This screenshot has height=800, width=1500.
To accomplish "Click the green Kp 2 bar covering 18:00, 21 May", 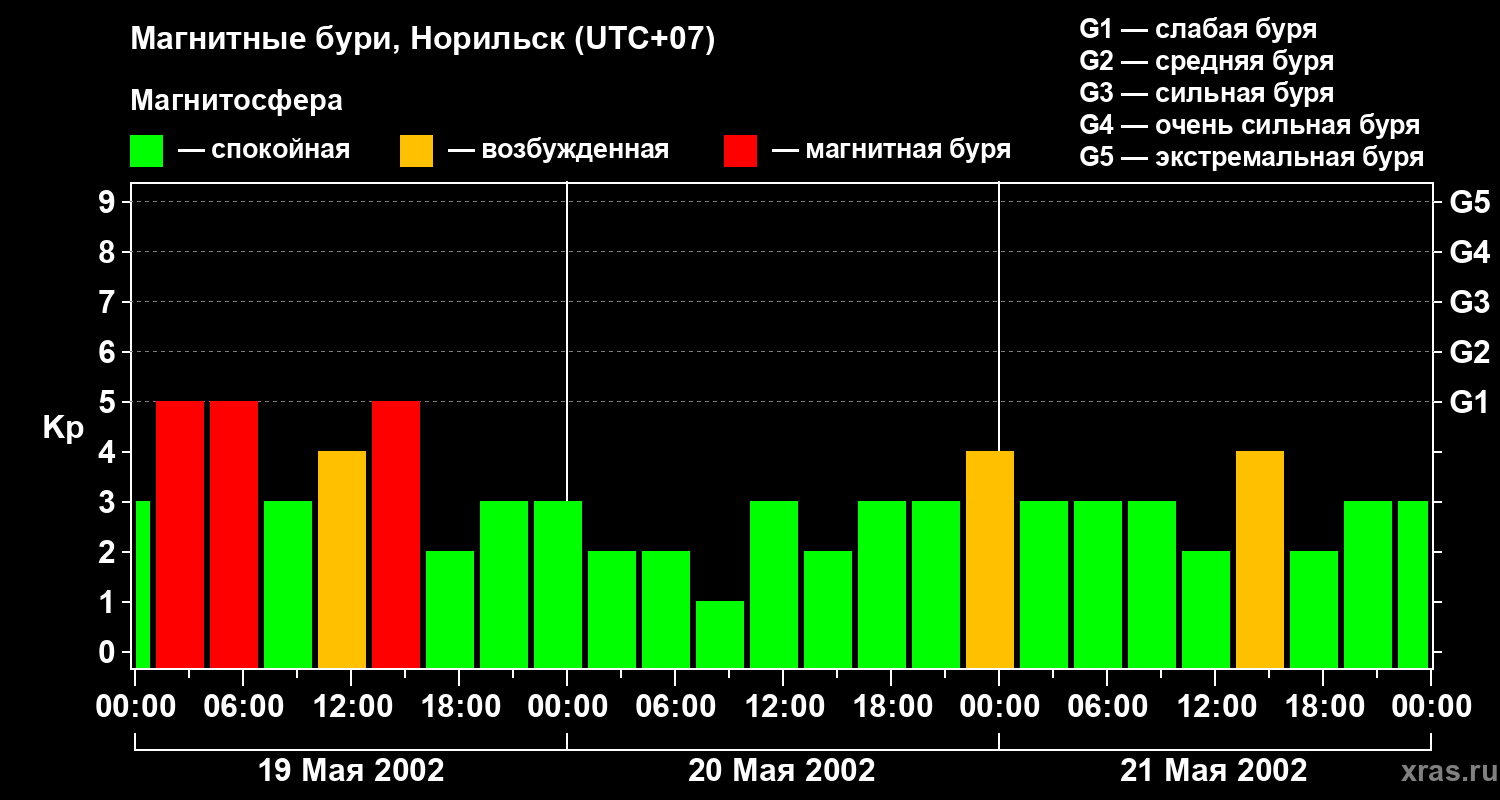I will pos(1314,610).
